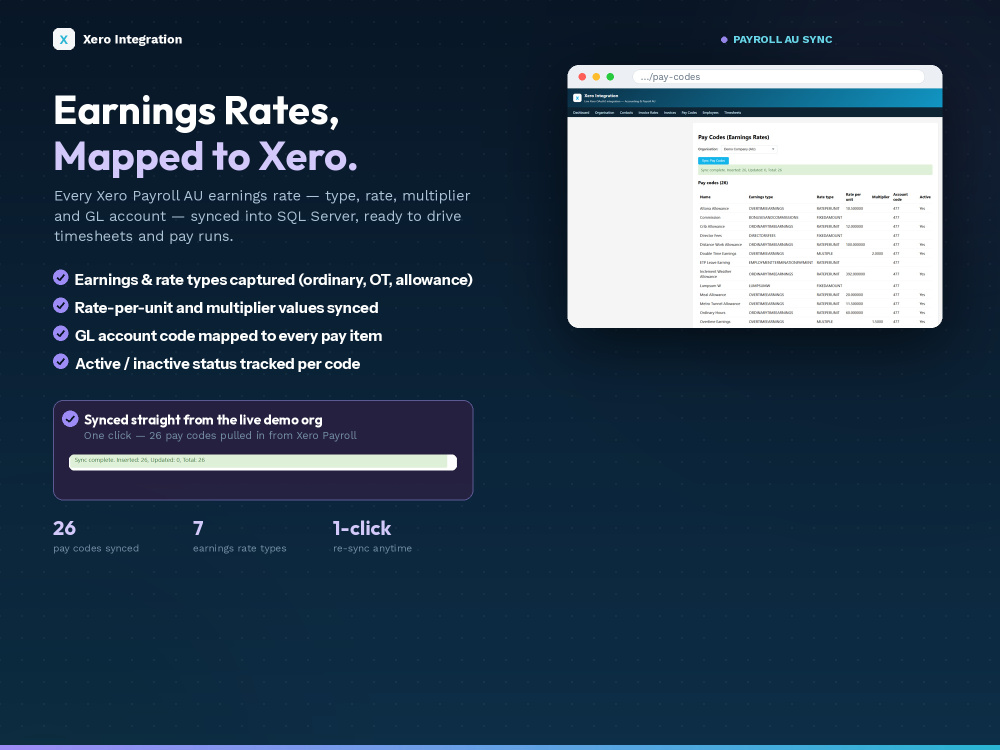This screenshot has width=1000, height=750.
Task: Click the Account code column header
Action: 901,196
